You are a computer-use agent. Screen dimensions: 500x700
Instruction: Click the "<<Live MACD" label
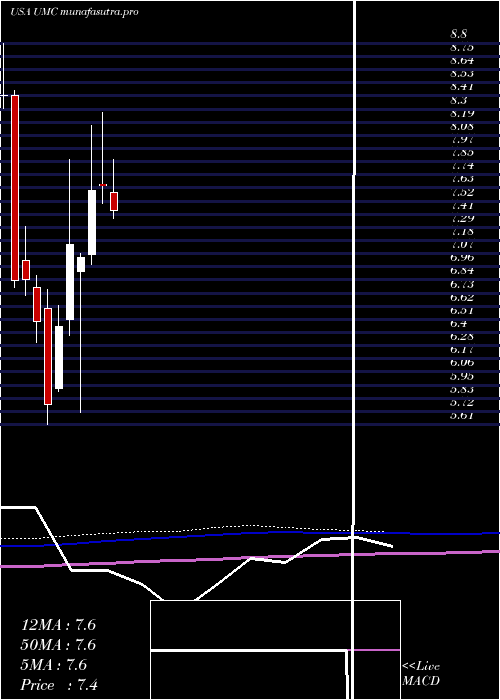point(421,674)
